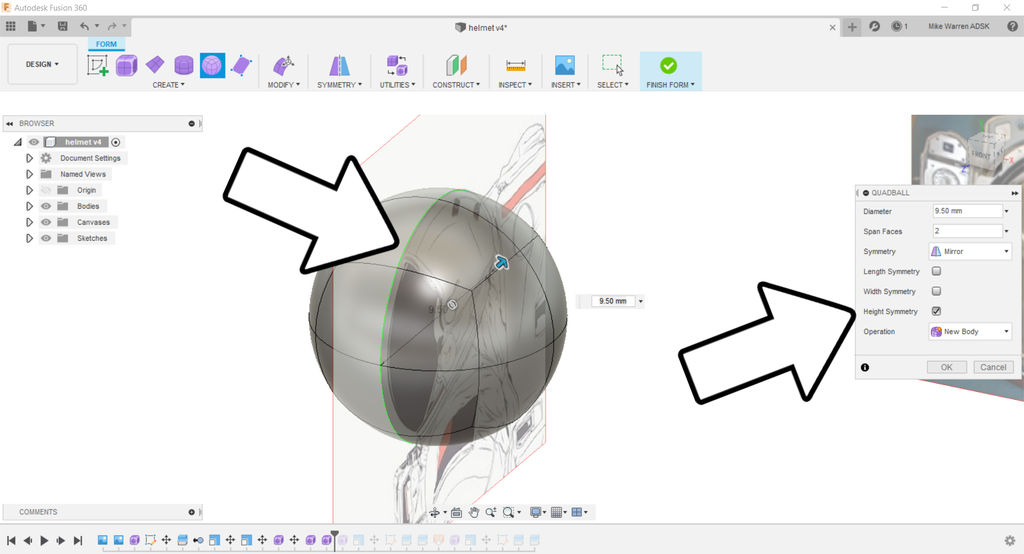Click OK in the Quadball dialog
1024x554 pixels.
946,367
